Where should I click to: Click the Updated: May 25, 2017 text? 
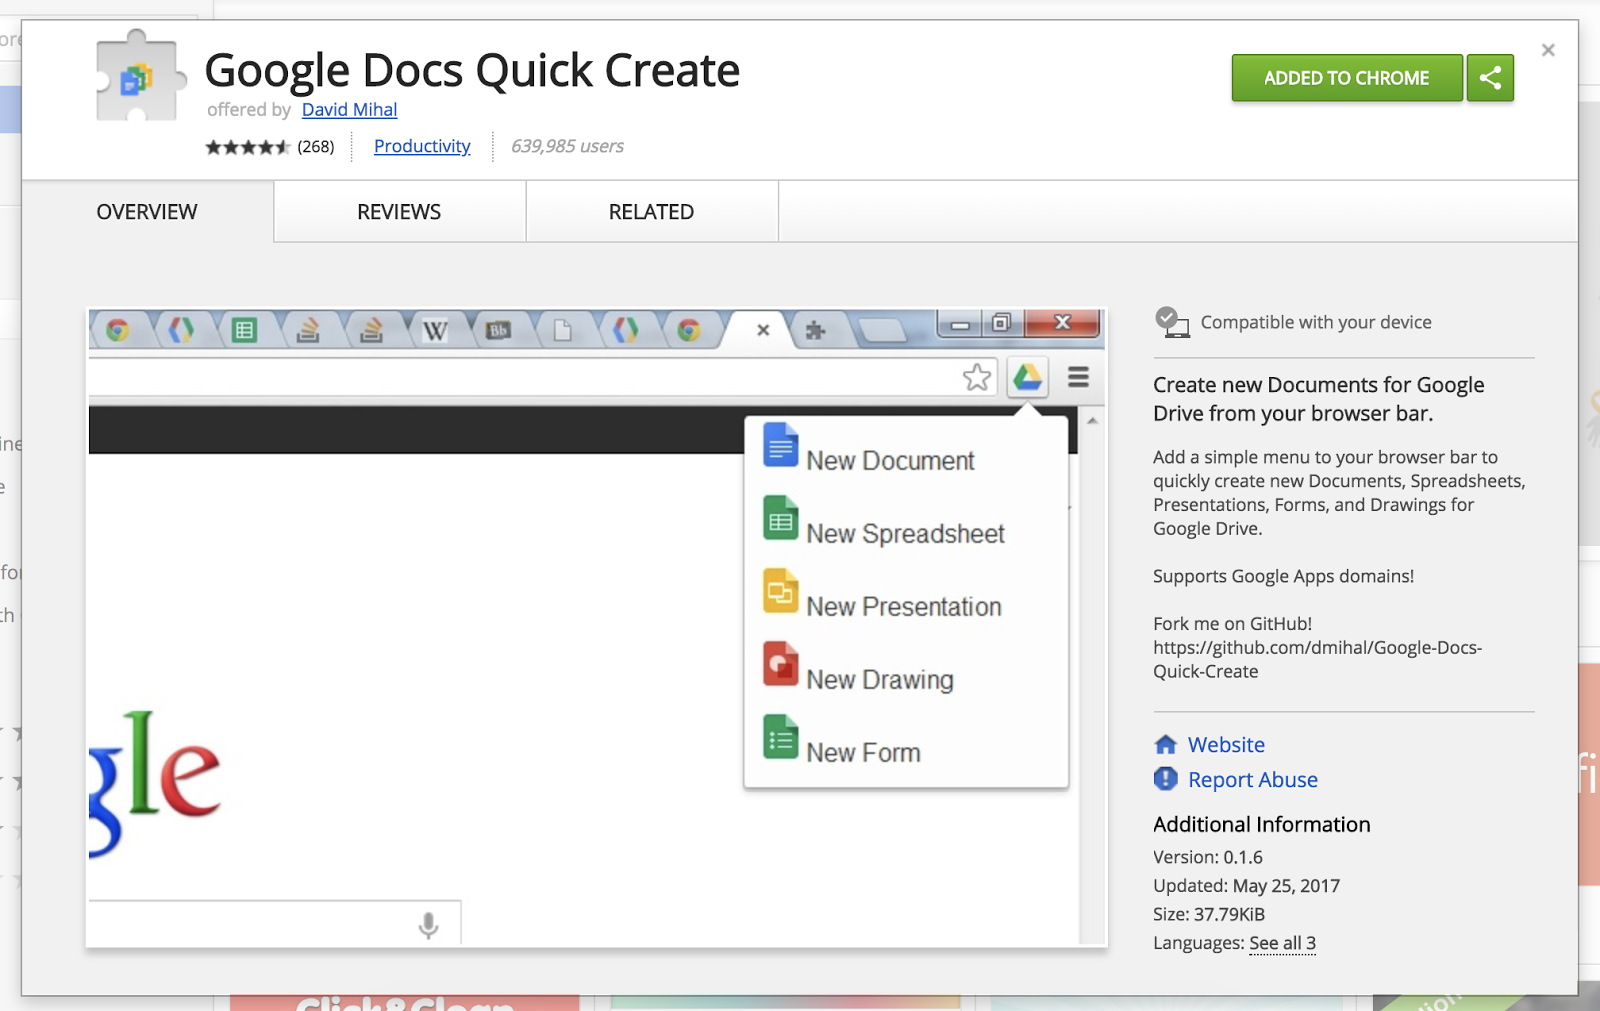tap(1246, 886)
